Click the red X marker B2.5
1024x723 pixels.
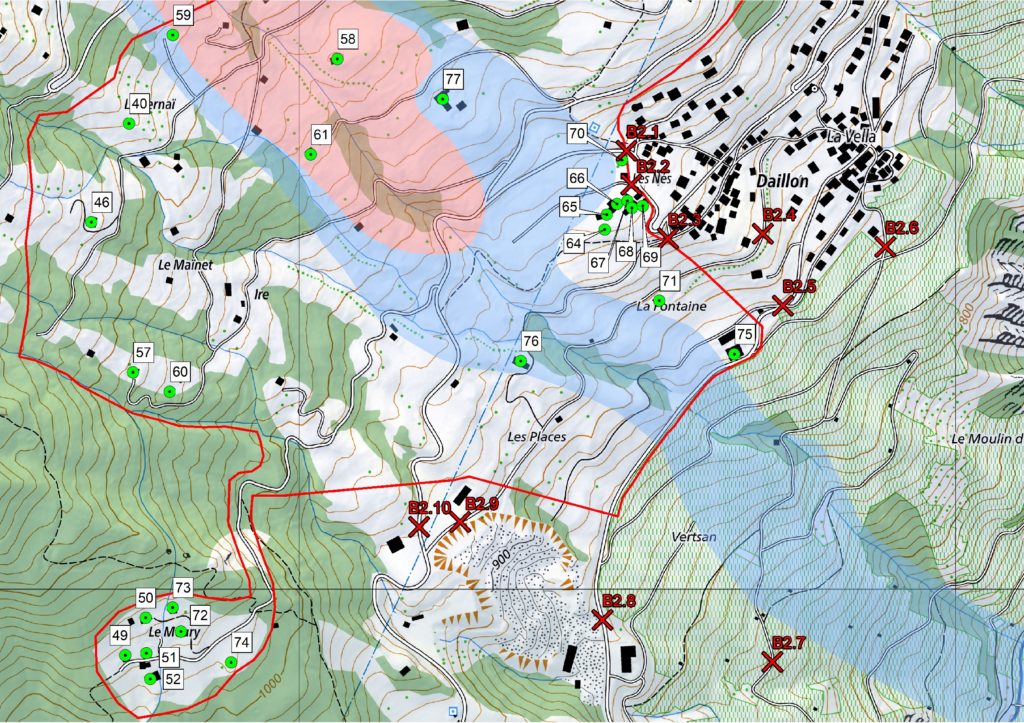click(x=783, y=306)
